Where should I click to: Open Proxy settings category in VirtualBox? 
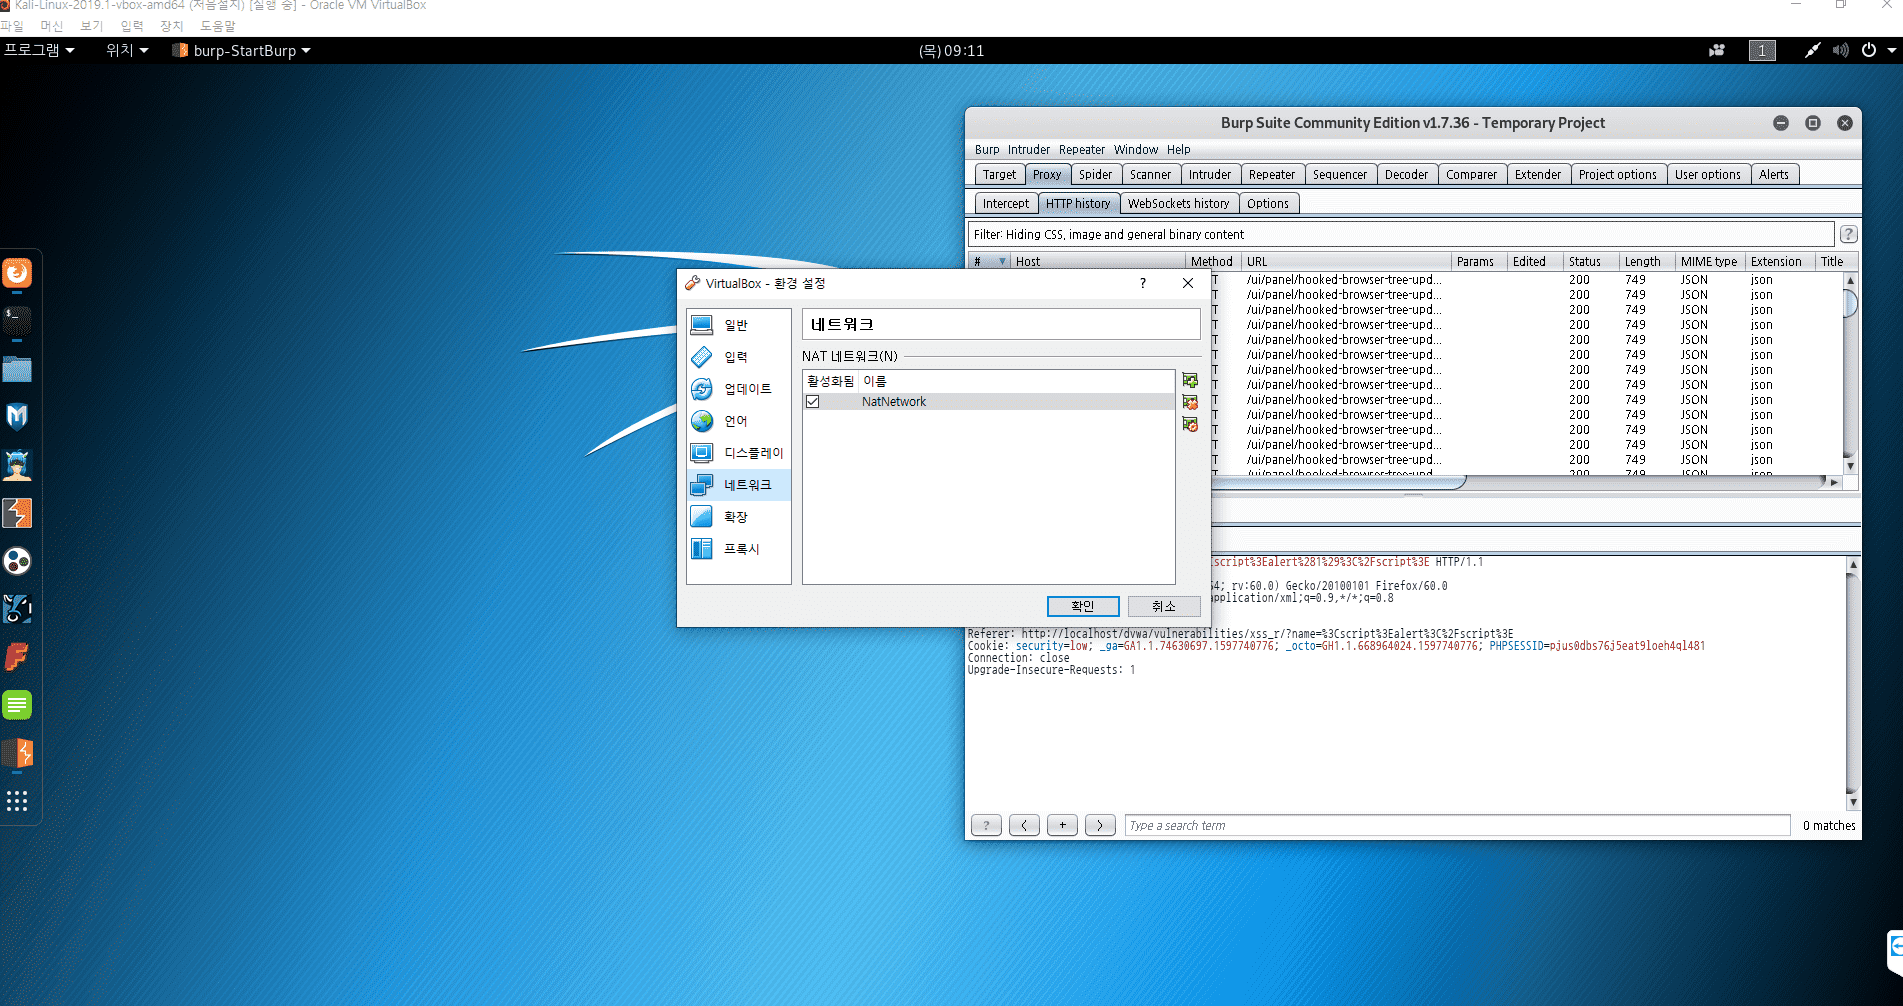(x=738, y=549)
